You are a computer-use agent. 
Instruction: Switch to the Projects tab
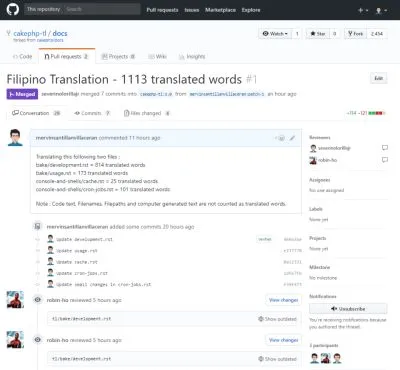[x=118, y=56]
